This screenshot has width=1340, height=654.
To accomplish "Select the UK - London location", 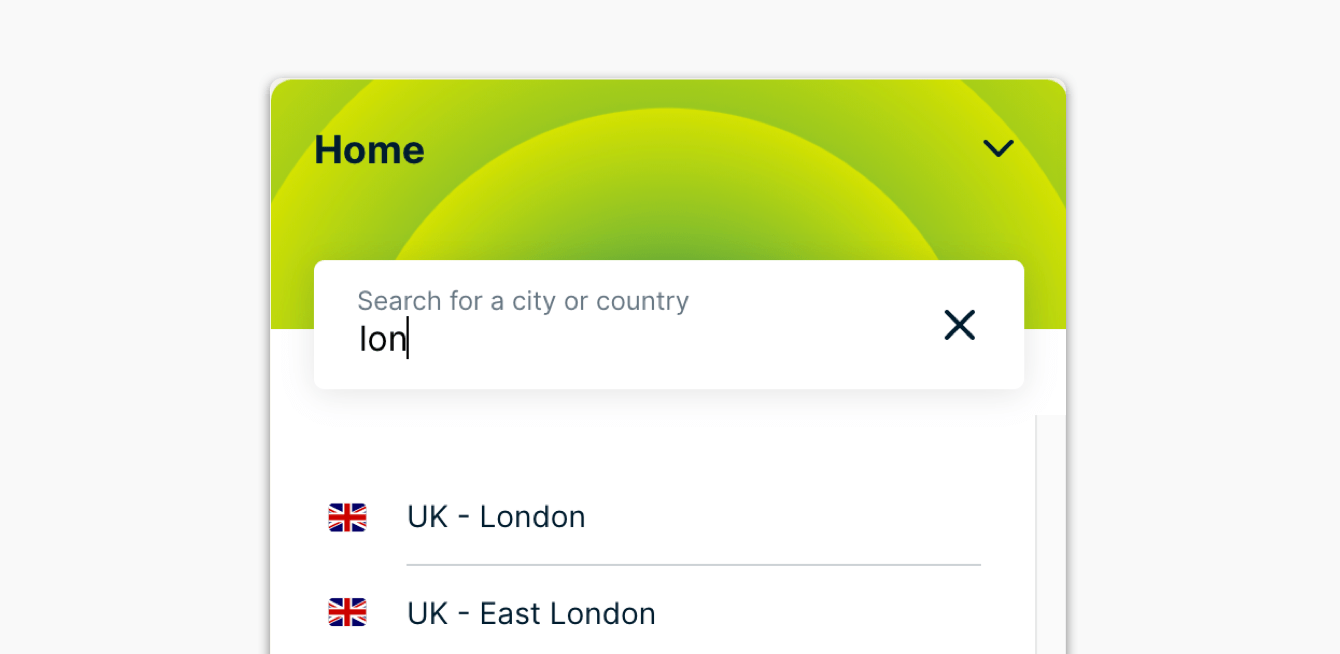I will pos(496,517).
